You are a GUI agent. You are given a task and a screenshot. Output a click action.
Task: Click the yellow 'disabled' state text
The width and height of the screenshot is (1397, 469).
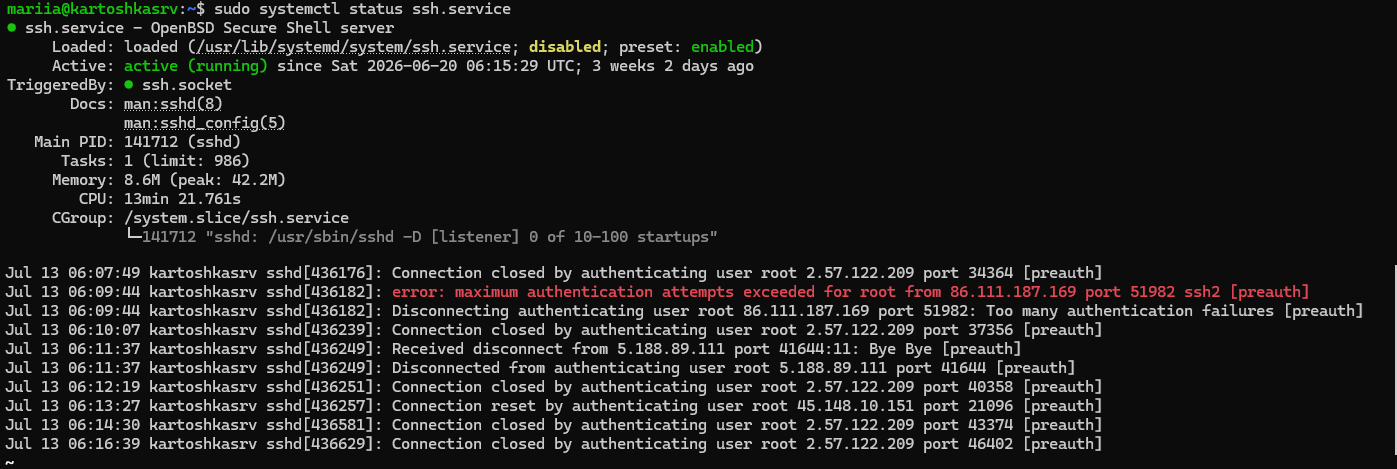pos(565,47)
